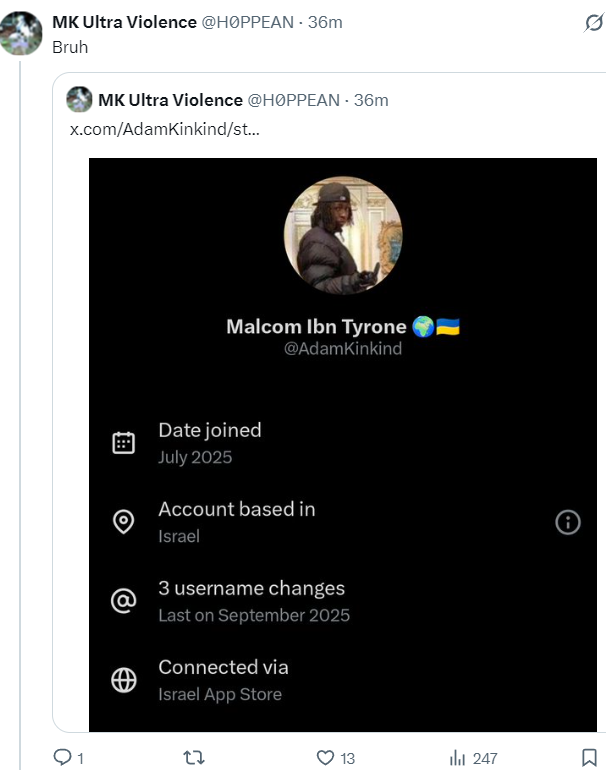Viewport: 606px width, 770px height.
Task: Click the calendar icon next to Date joined
Action: click(x=124, y=443)
